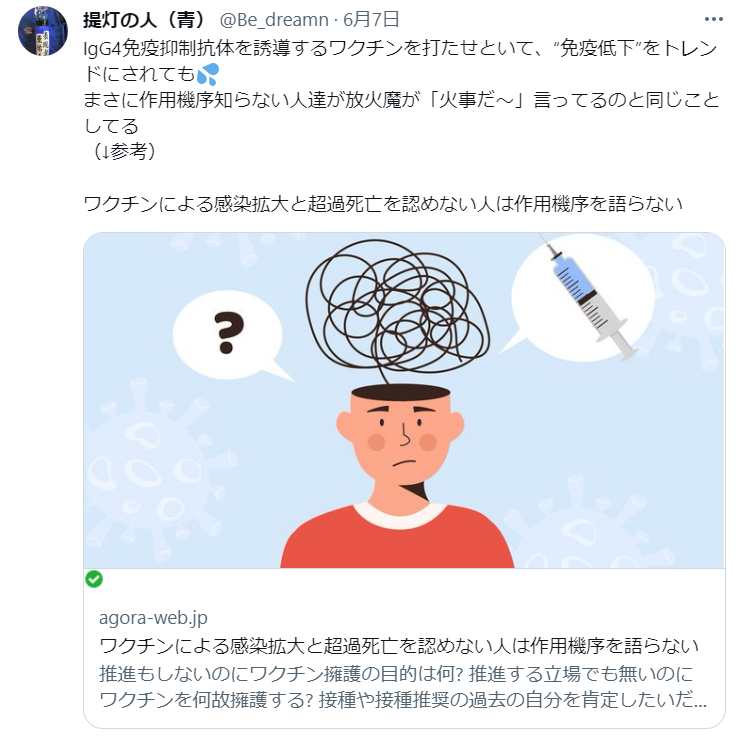743x743 pixels.
Task: Click the tangled scribble above the head
Action: pyautogui.click(x=397, y=306)
